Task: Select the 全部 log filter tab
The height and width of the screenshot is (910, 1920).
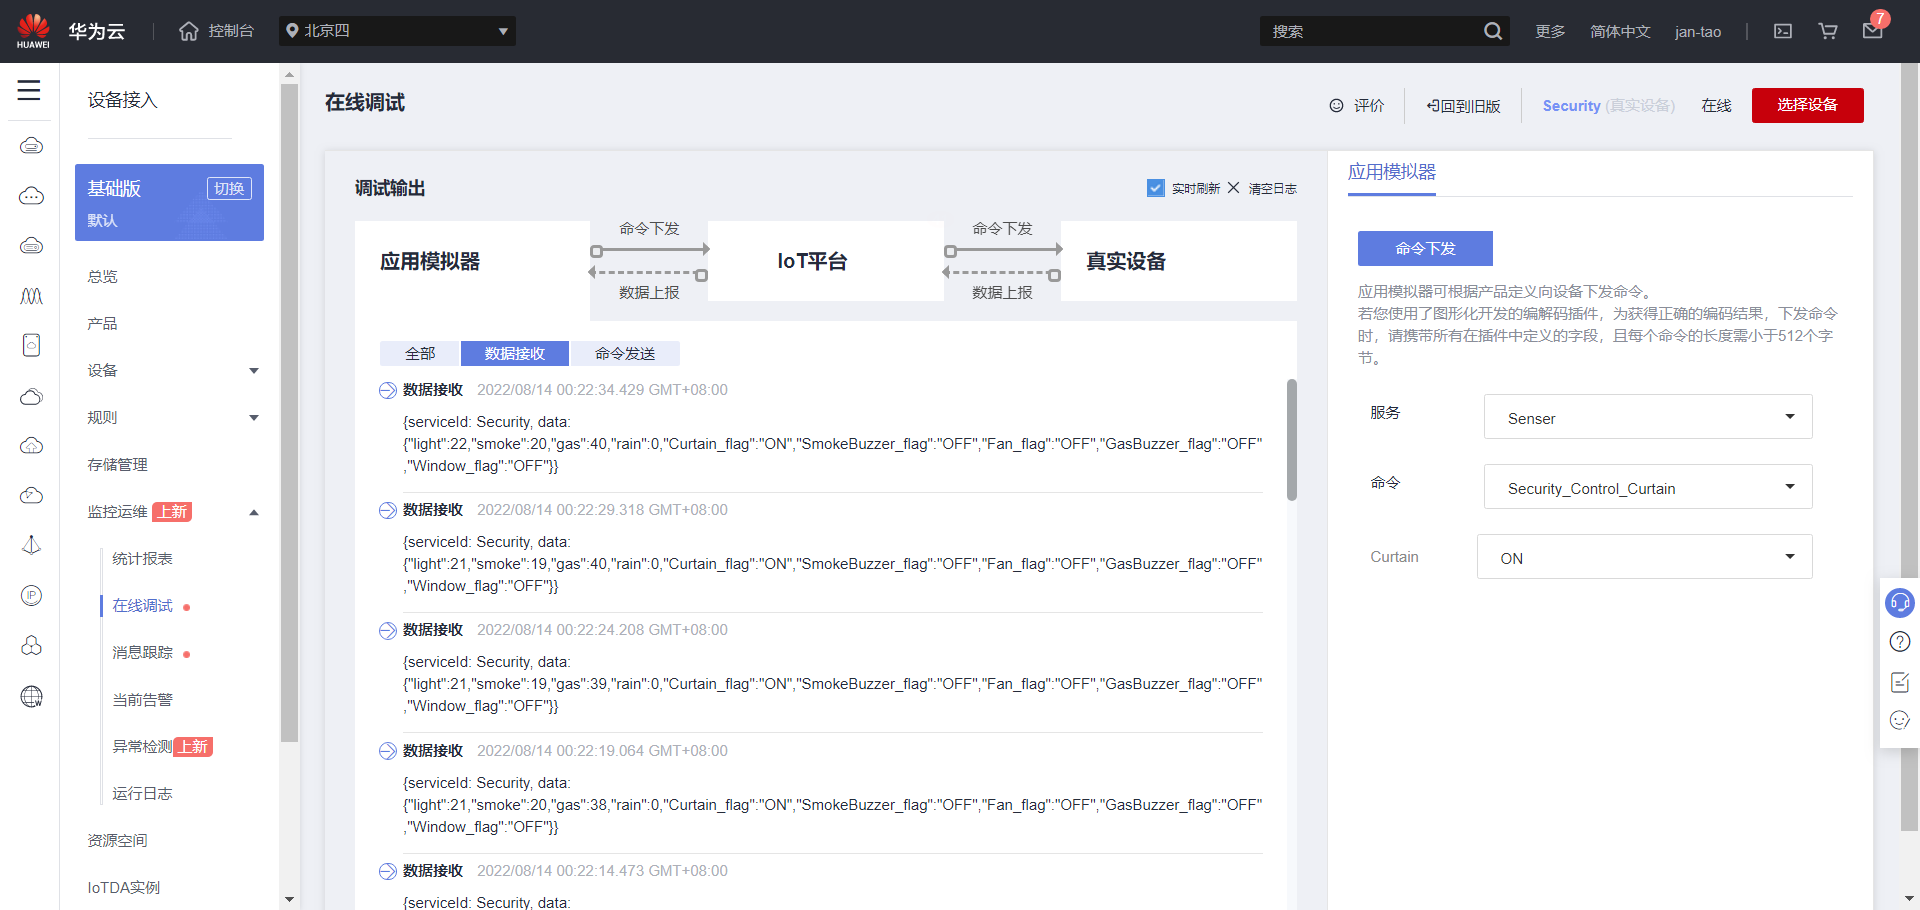Action: [x=420, y=353]
